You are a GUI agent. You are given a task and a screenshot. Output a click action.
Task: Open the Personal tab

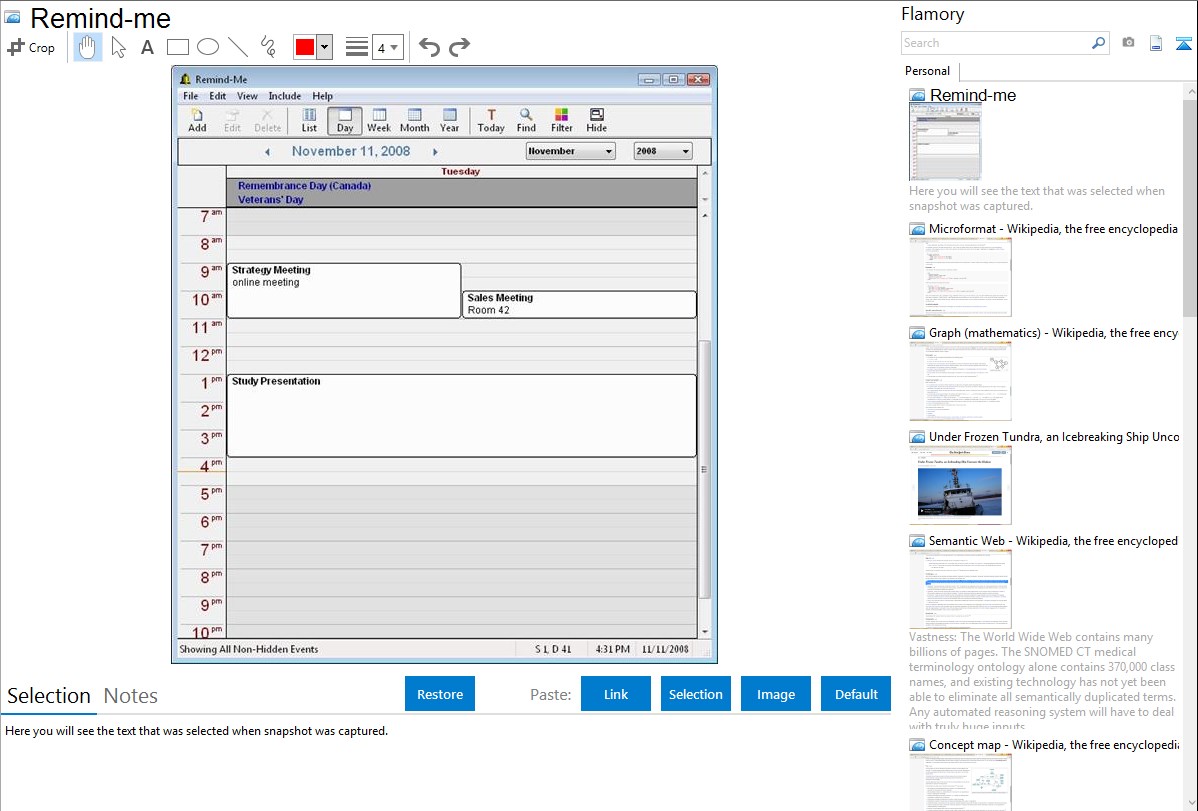pyautogui.click(x=928, y=71)
